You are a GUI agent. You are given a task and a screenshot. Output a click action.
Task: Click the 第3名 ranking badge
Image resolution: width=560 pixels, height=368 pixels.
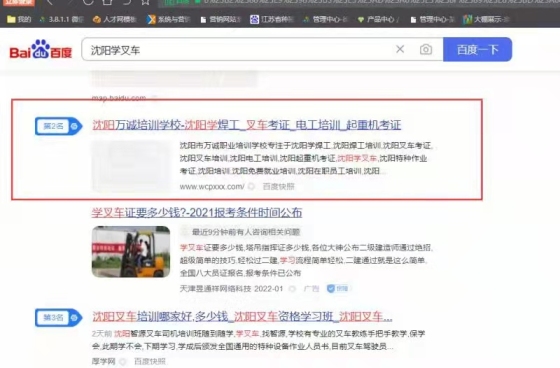click(x=59, y=318)
